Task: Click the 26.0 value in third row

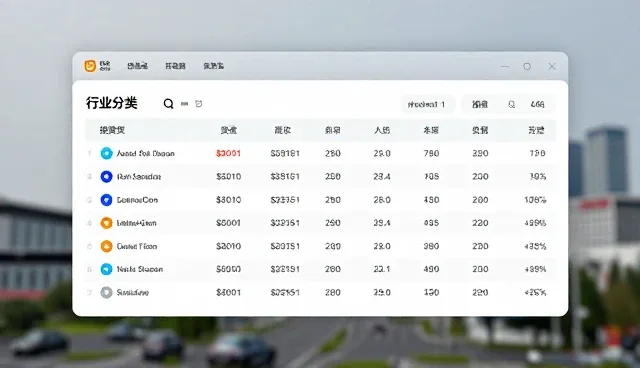Action: (x=382, y=200)
